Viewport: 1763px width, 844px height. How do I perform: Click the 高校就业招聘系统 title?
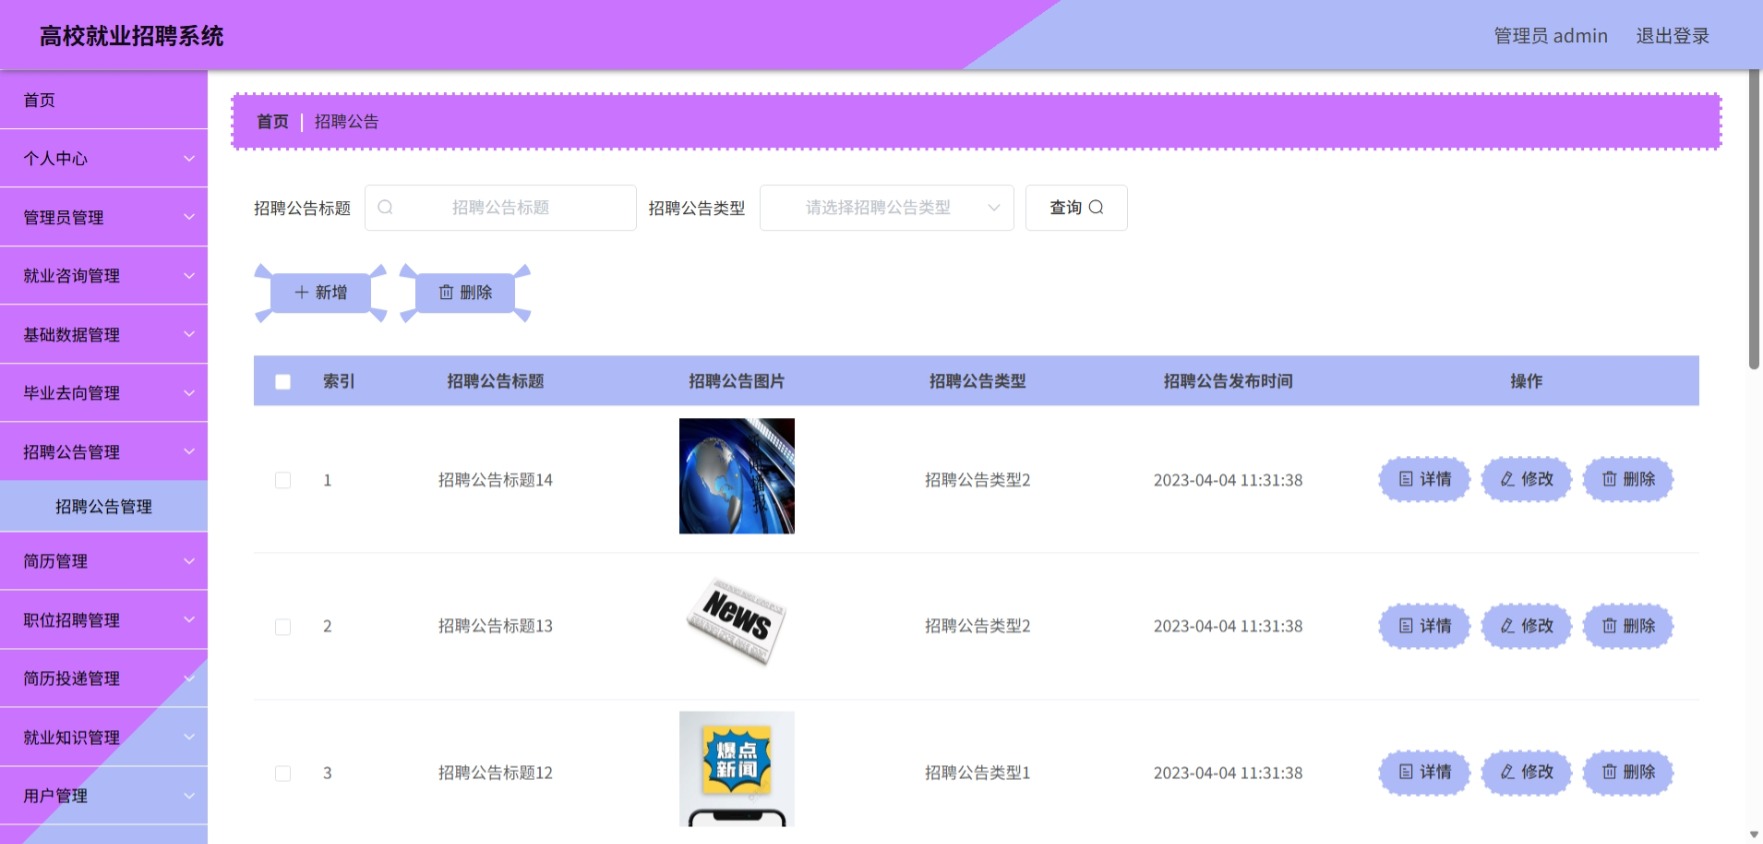point(131,36)
